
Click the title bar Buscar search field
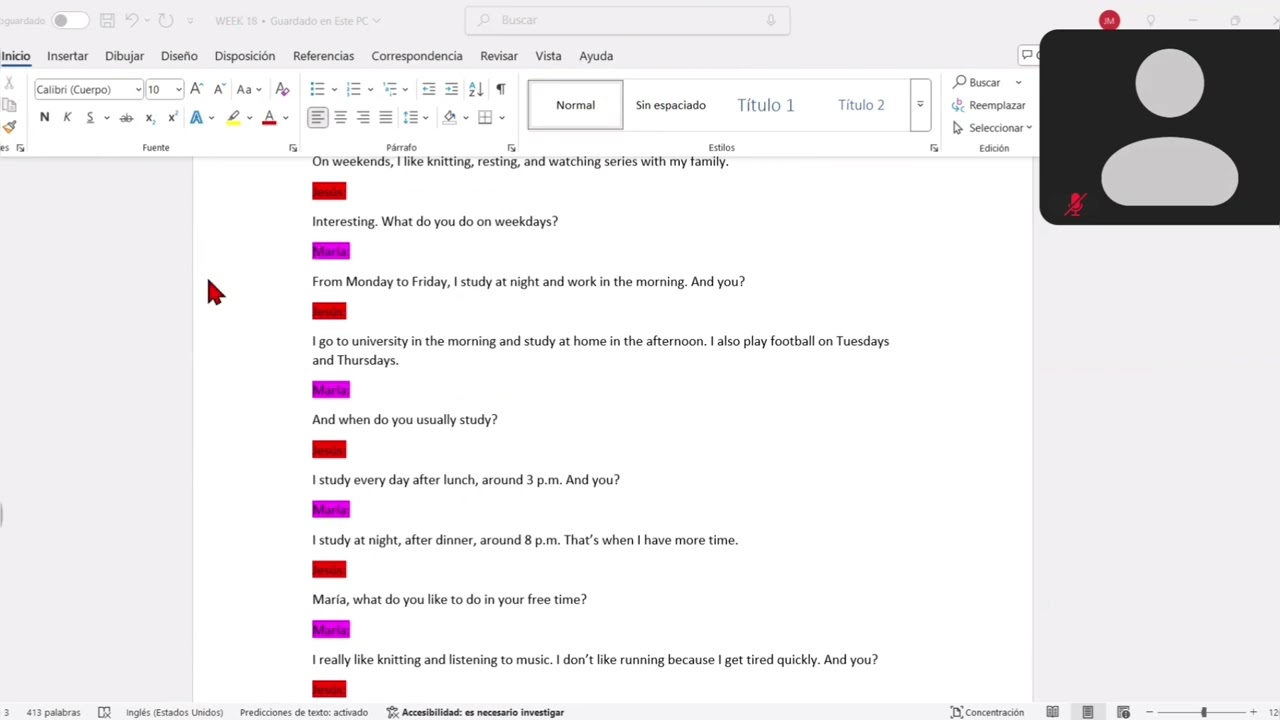tap(627, 20)
